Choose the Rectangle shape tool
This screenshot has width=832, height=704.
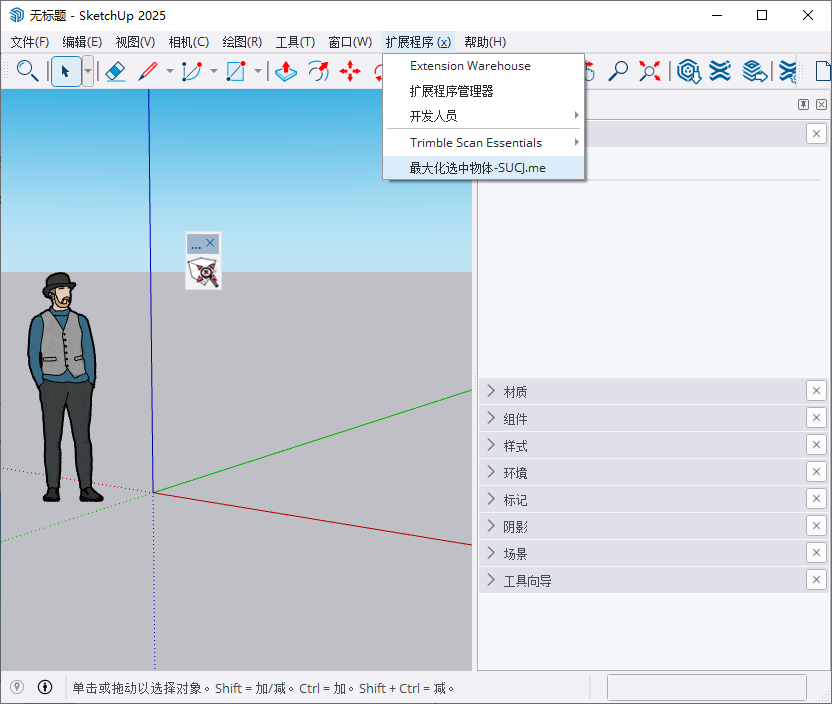coord(237,71)
